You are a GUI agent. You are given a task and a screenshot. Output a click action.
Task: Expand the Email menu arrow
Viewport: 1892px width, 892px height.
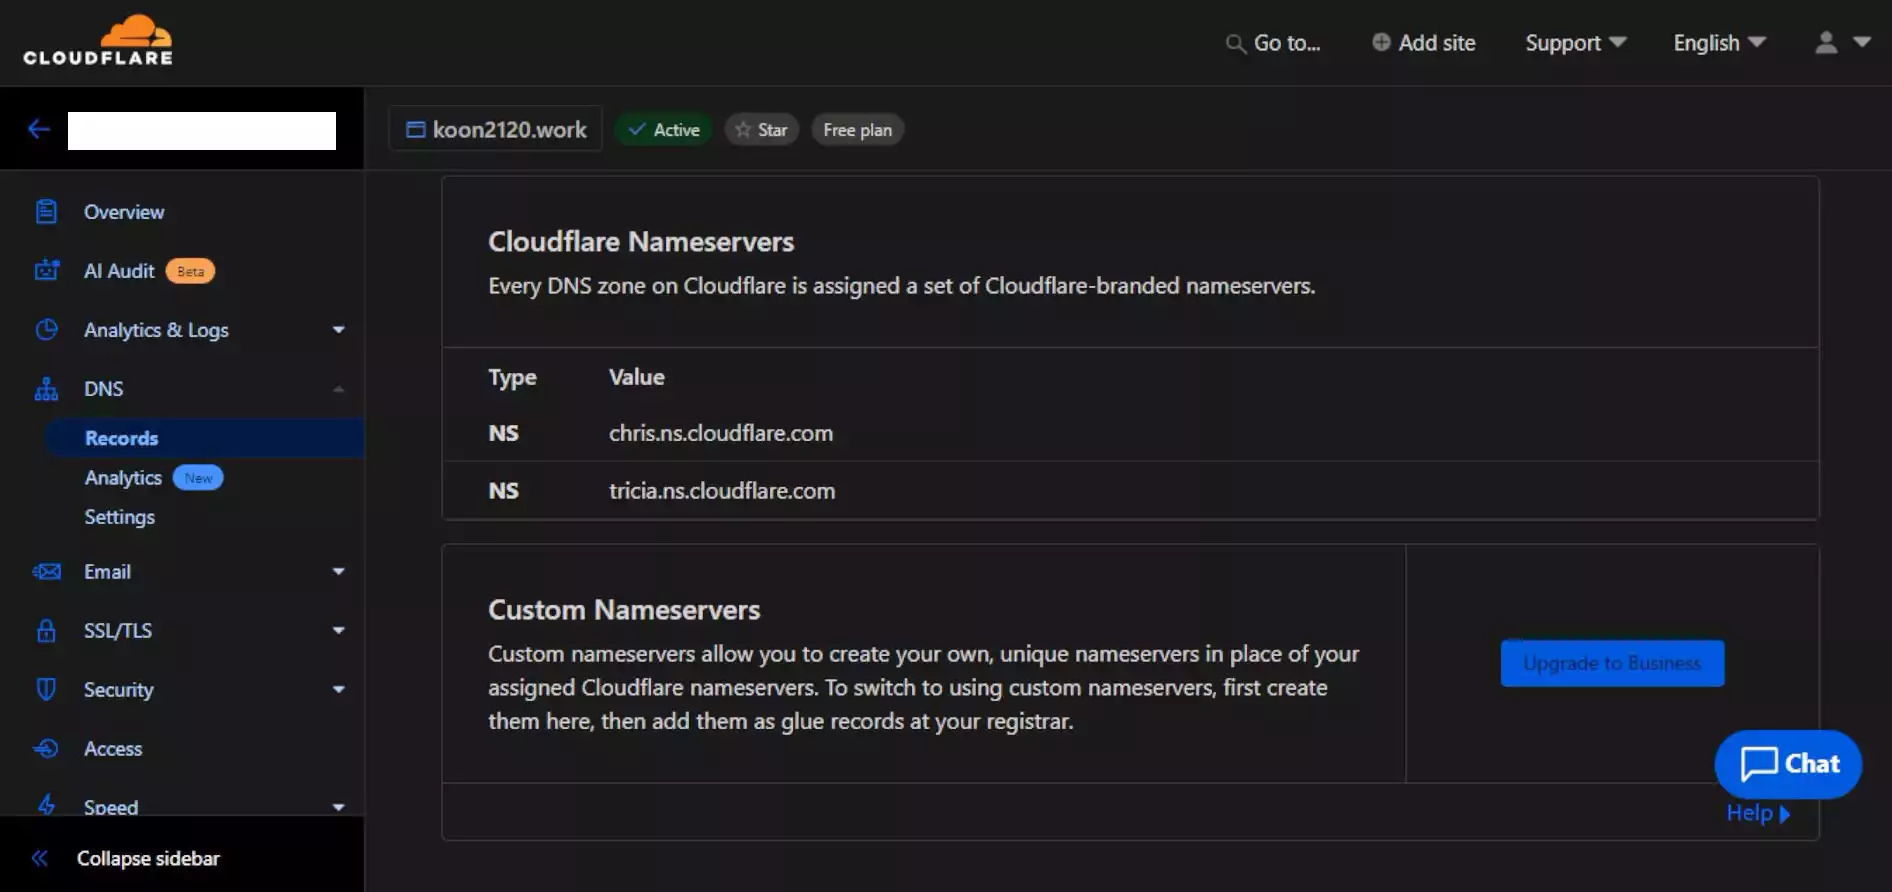(339, 572)
